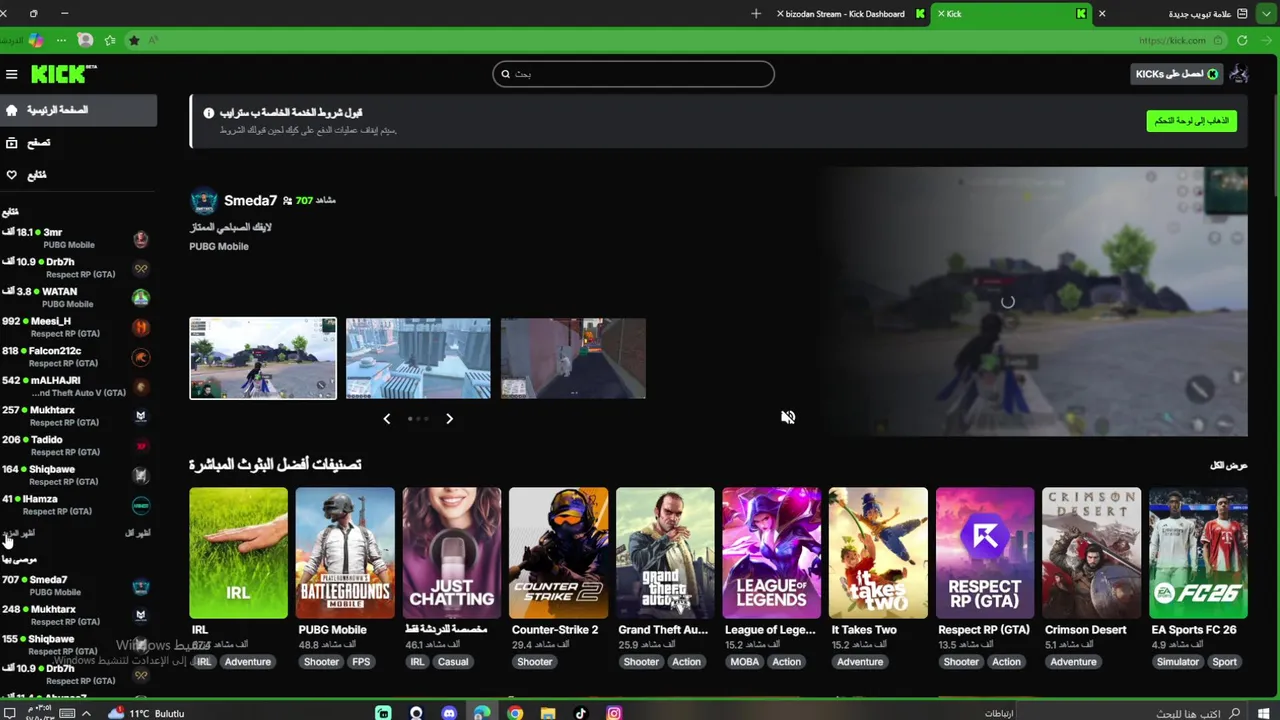Click the green go to dashboard button
The width and height of the screenshot is (1280, 720).
tap(1192, 121)
